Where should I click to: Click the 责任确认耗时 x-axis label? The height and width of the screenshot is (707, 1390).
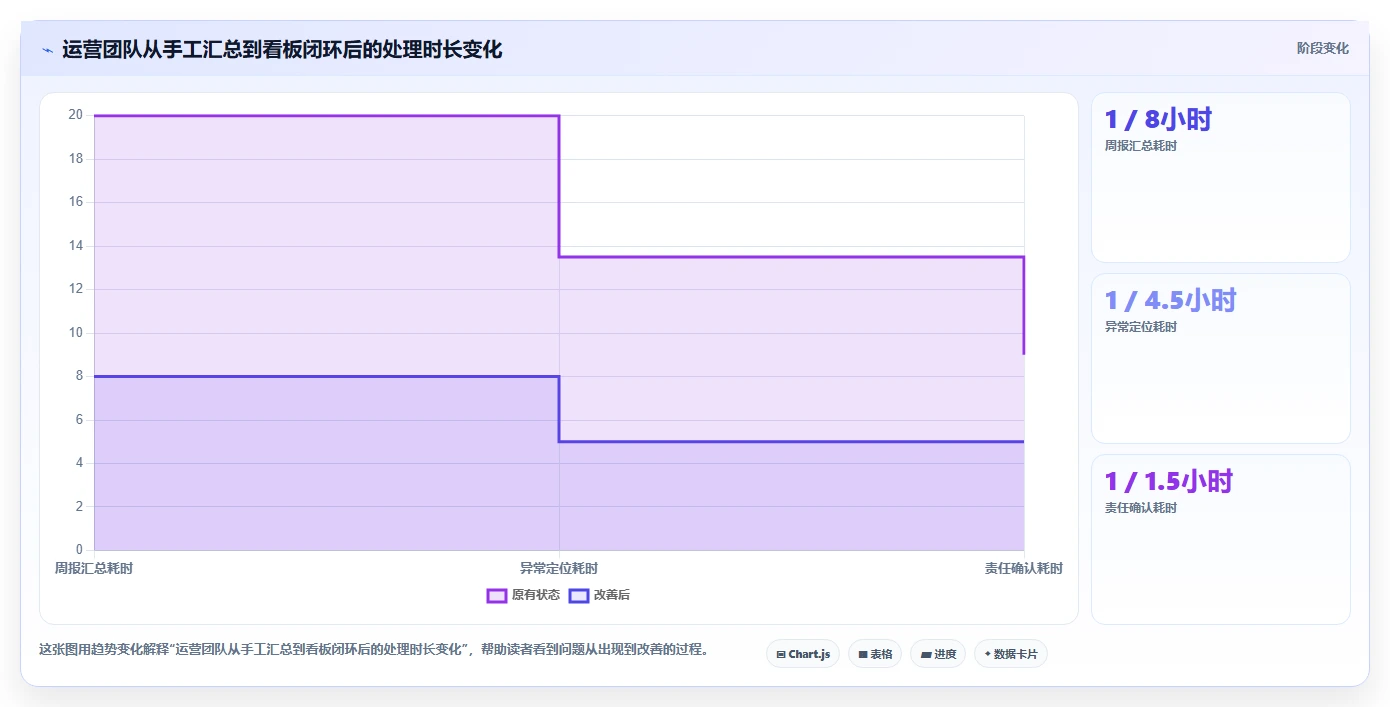pos(1024,568)
